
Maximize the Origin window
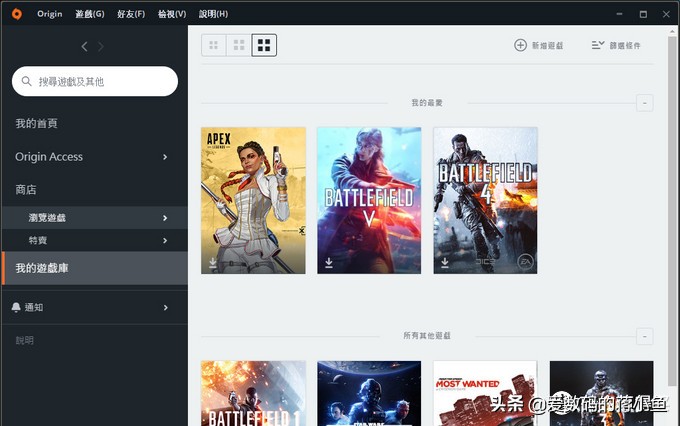(643, 14)
